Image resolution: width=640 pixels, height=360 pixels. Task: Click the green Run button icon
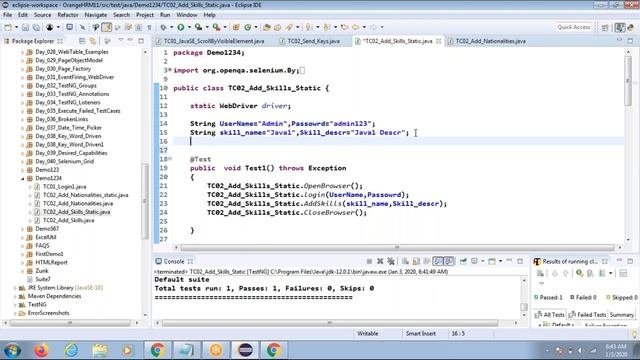(180, 27)
